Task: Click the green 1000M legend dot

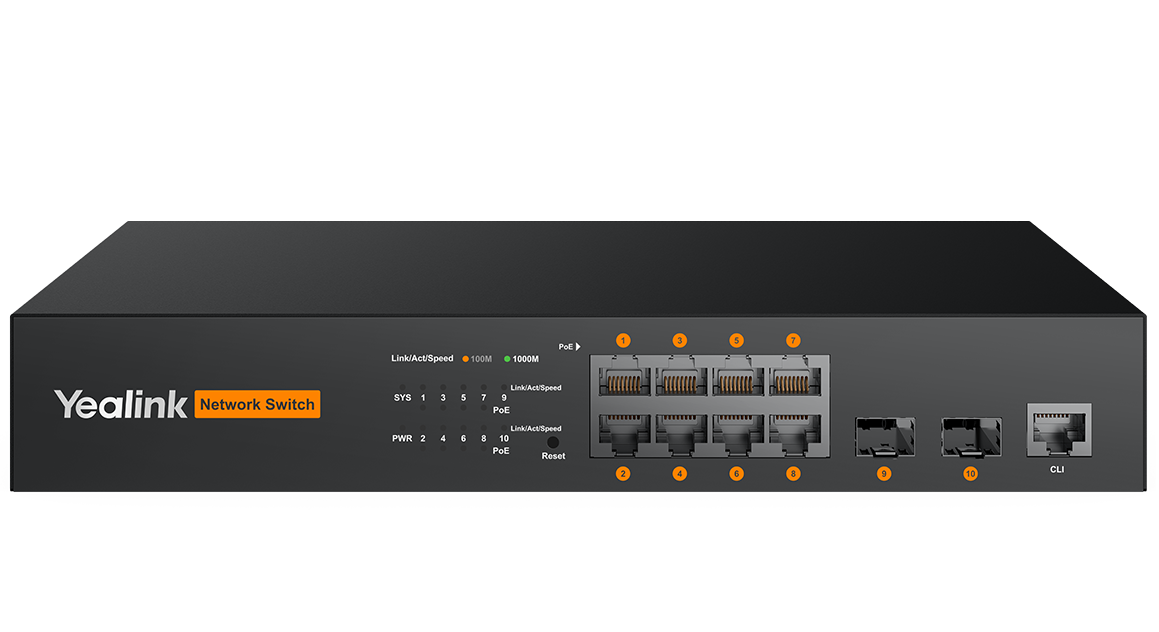Action: coord(507,359)
